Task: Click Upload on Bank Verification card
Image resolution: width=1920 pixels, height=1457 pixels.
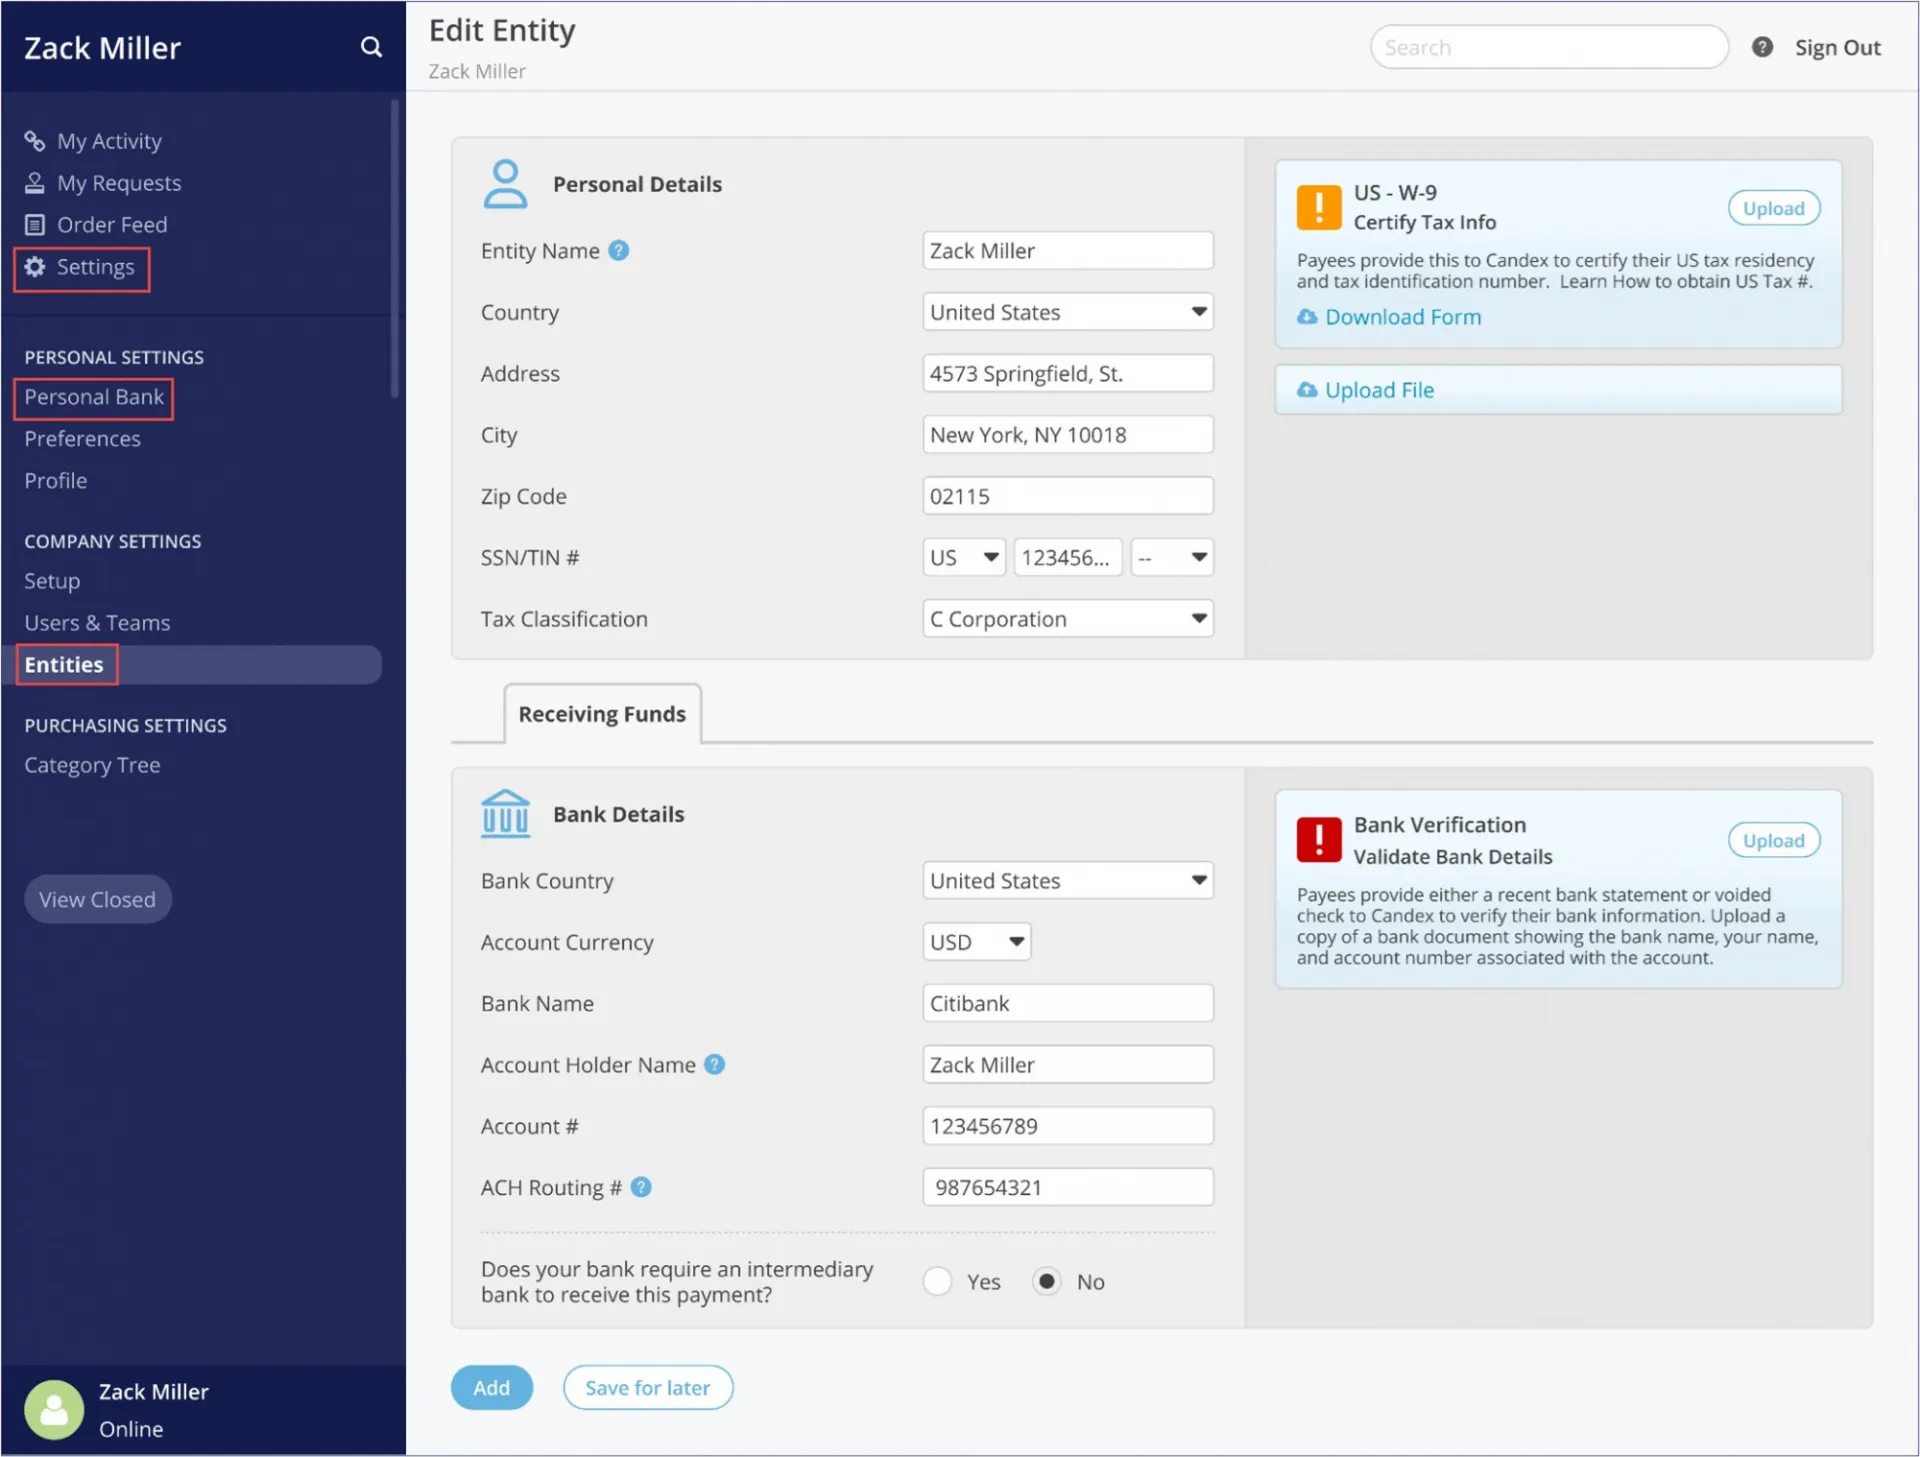Action: coord(1773,841)
